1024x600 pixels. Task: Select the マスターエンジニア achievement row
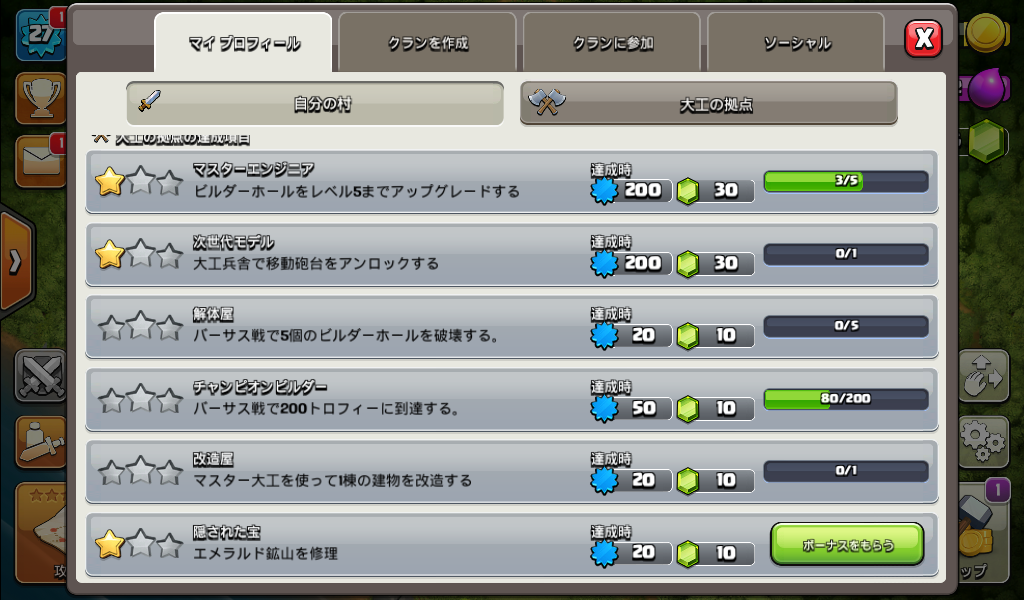point(512,182)
